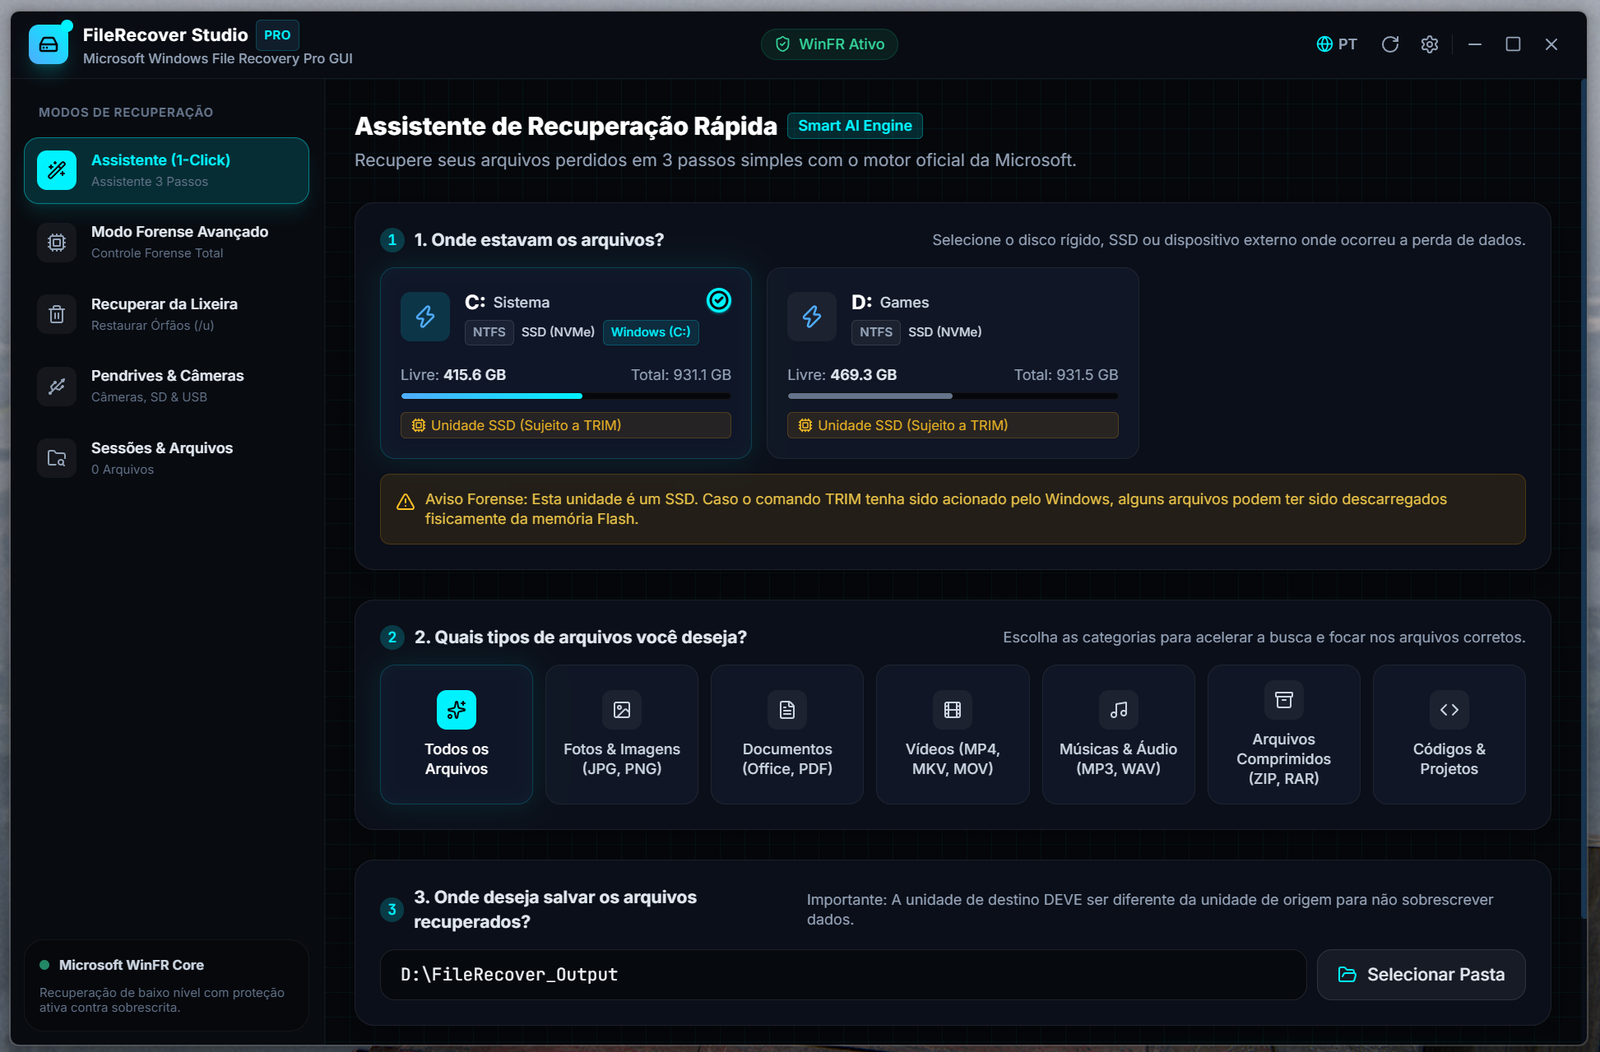This screenshot has width=1600, height=1052.
Task: Click the folder search icon for Sessões
Action: [57, 458]
